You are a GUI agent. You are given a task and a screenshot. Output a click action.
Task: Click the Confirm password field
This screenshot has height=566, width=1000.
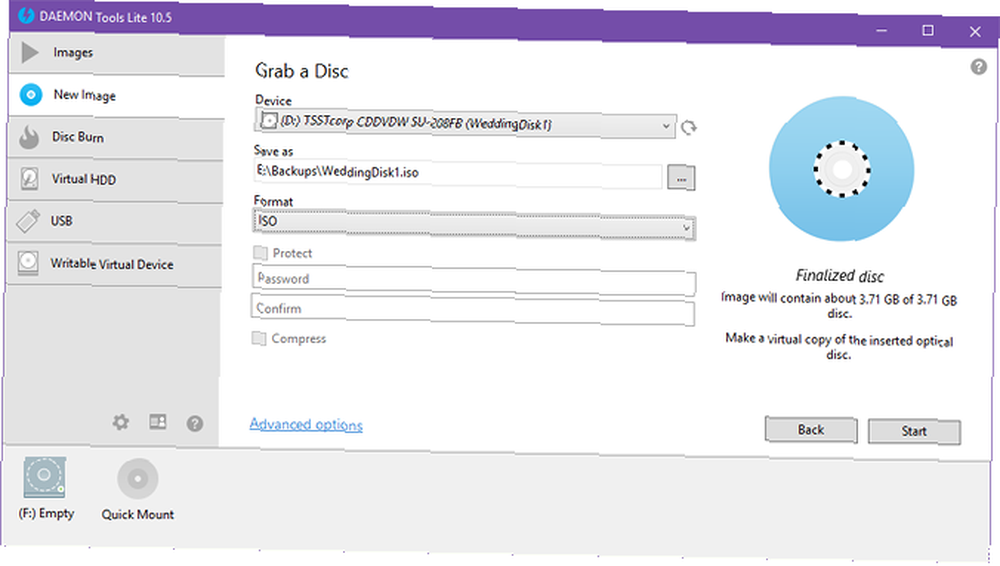coord(473,309)
